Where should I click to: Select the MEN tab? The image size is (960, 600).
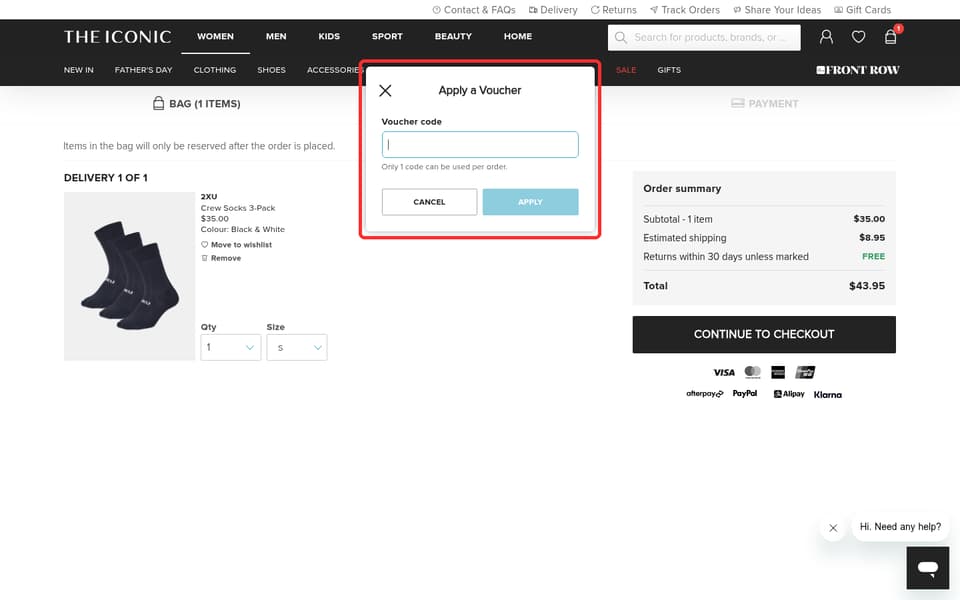tap(276, 36)
